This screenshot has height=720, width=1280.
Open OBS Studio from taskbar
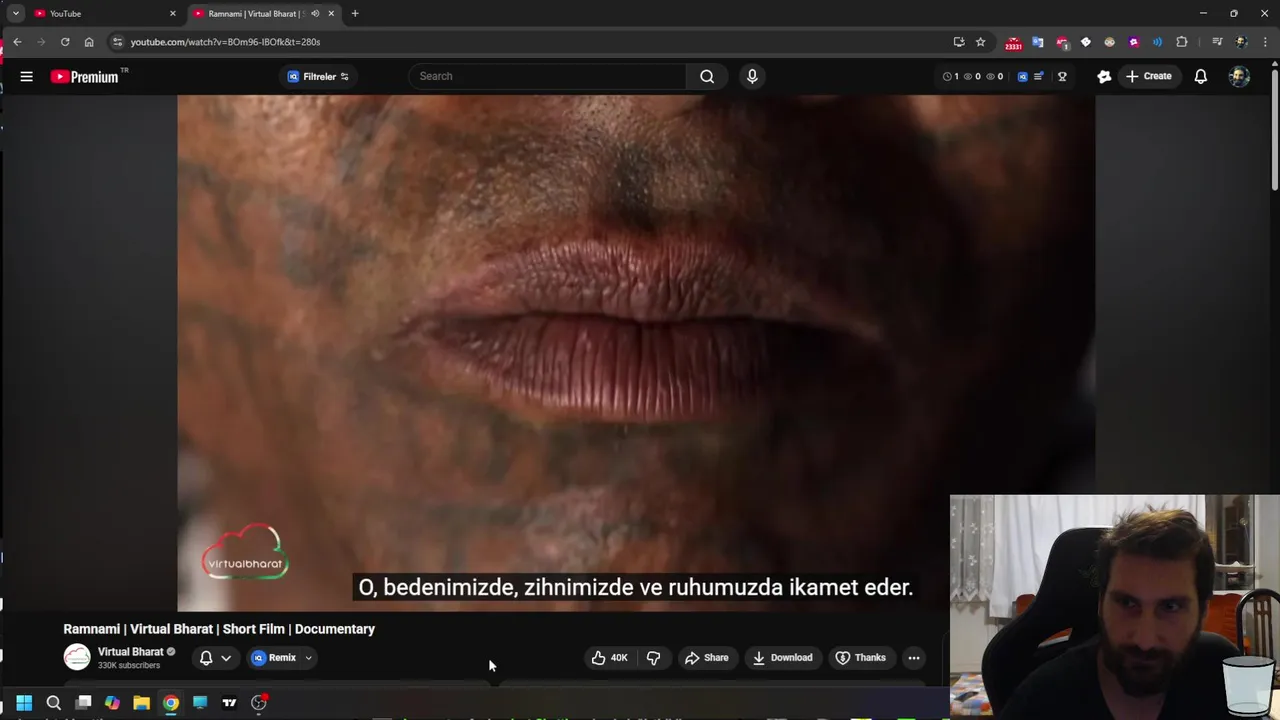(259, 703)
